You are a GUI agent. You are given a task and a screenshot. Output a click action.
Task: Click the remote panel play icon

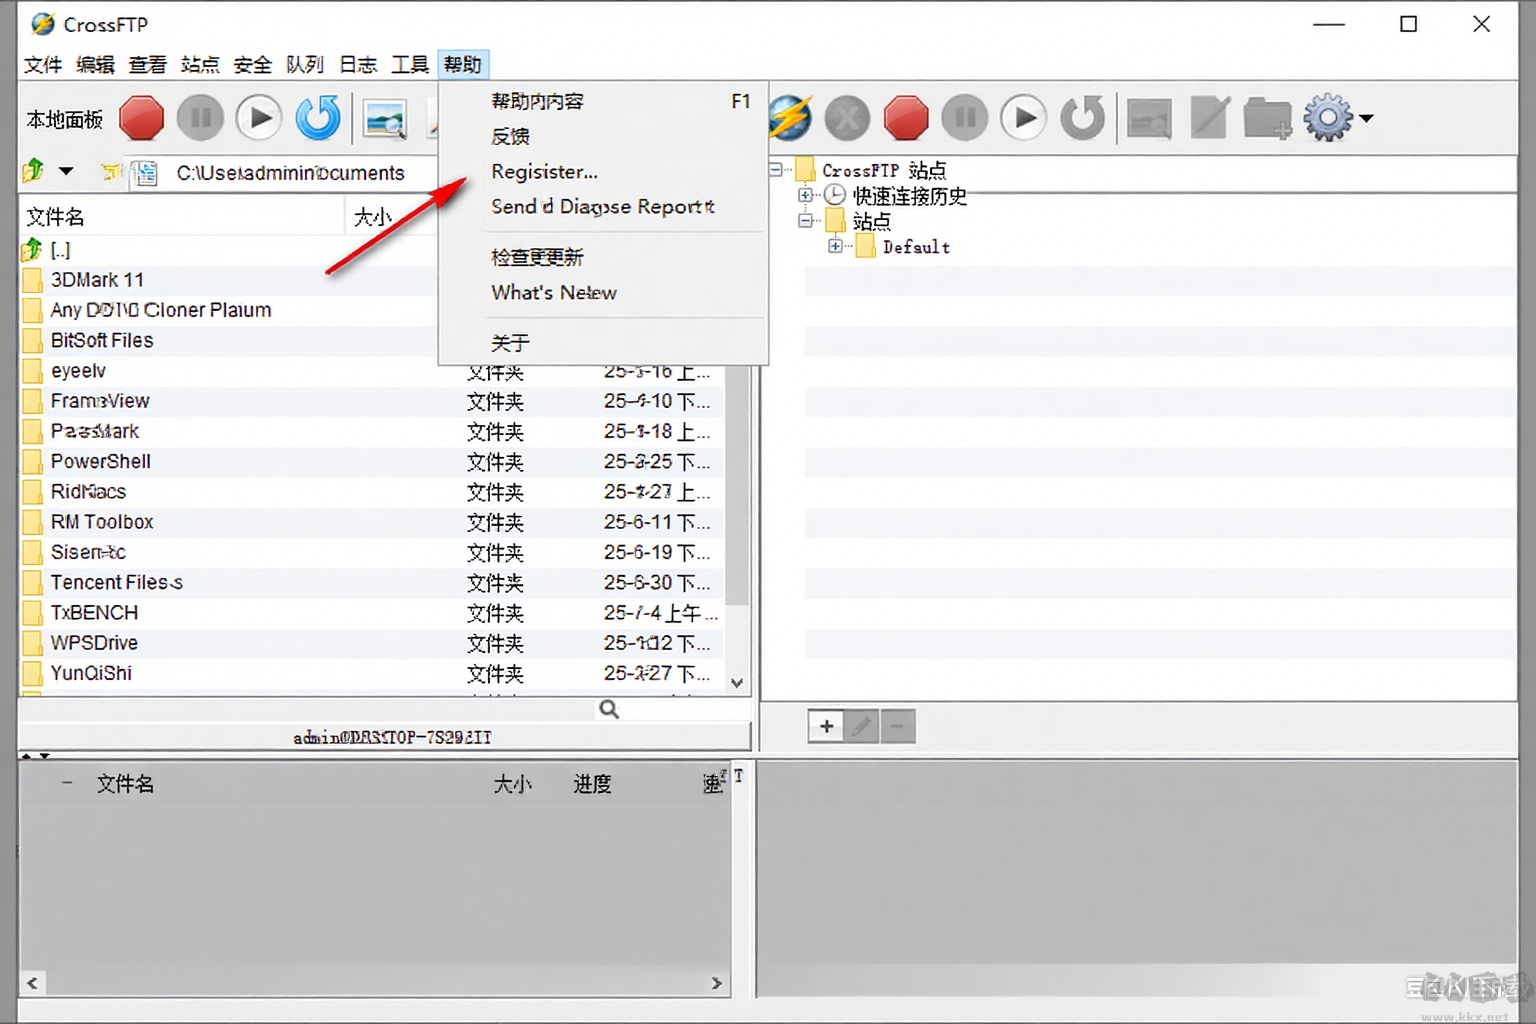(x=1024, y=118)
